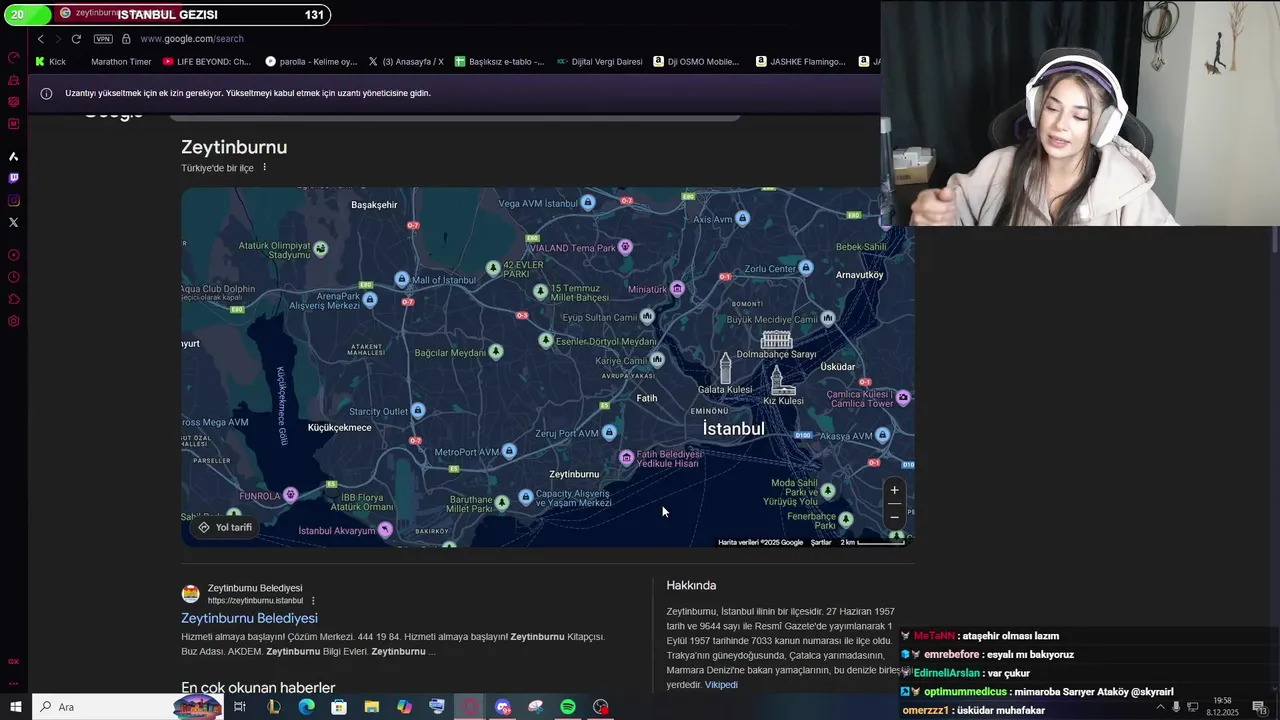Zoom out the map with minus button
The image size is (1280, 720).
pyautogui.click(x=894, y=516)
